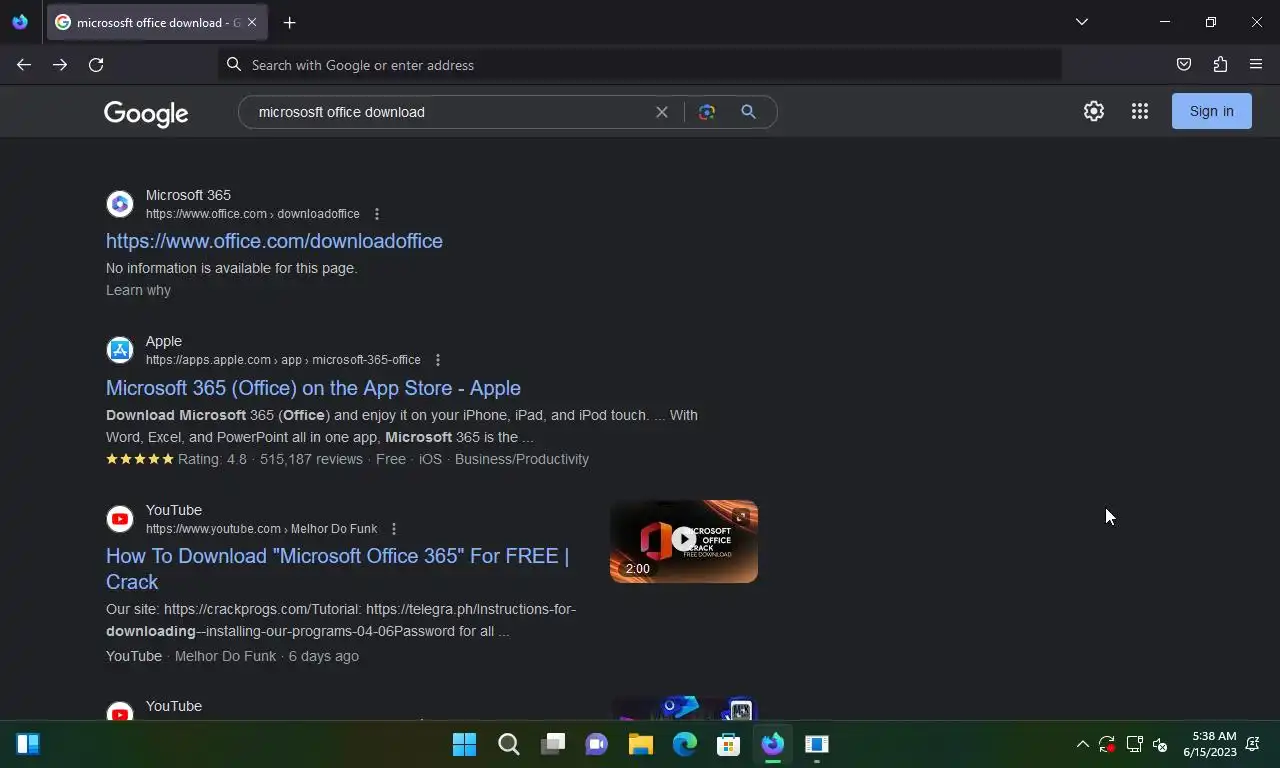Show hidden system tray icons
The width and height of the screenshot is (1280, 768).
tap(1082, 744)
